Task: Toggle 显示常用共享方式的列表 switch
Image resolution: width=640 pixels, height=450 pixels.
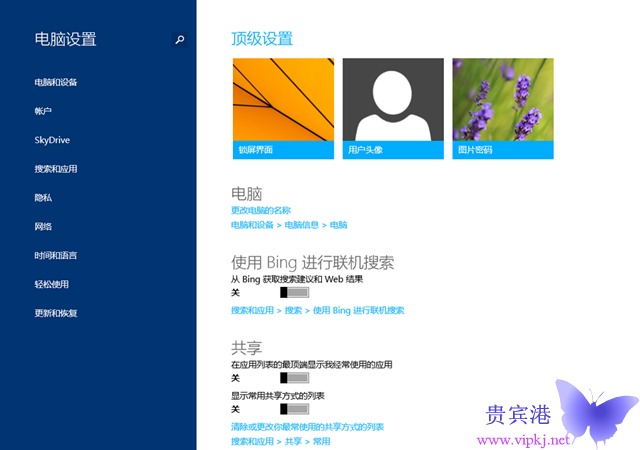Action: (294, 409)
